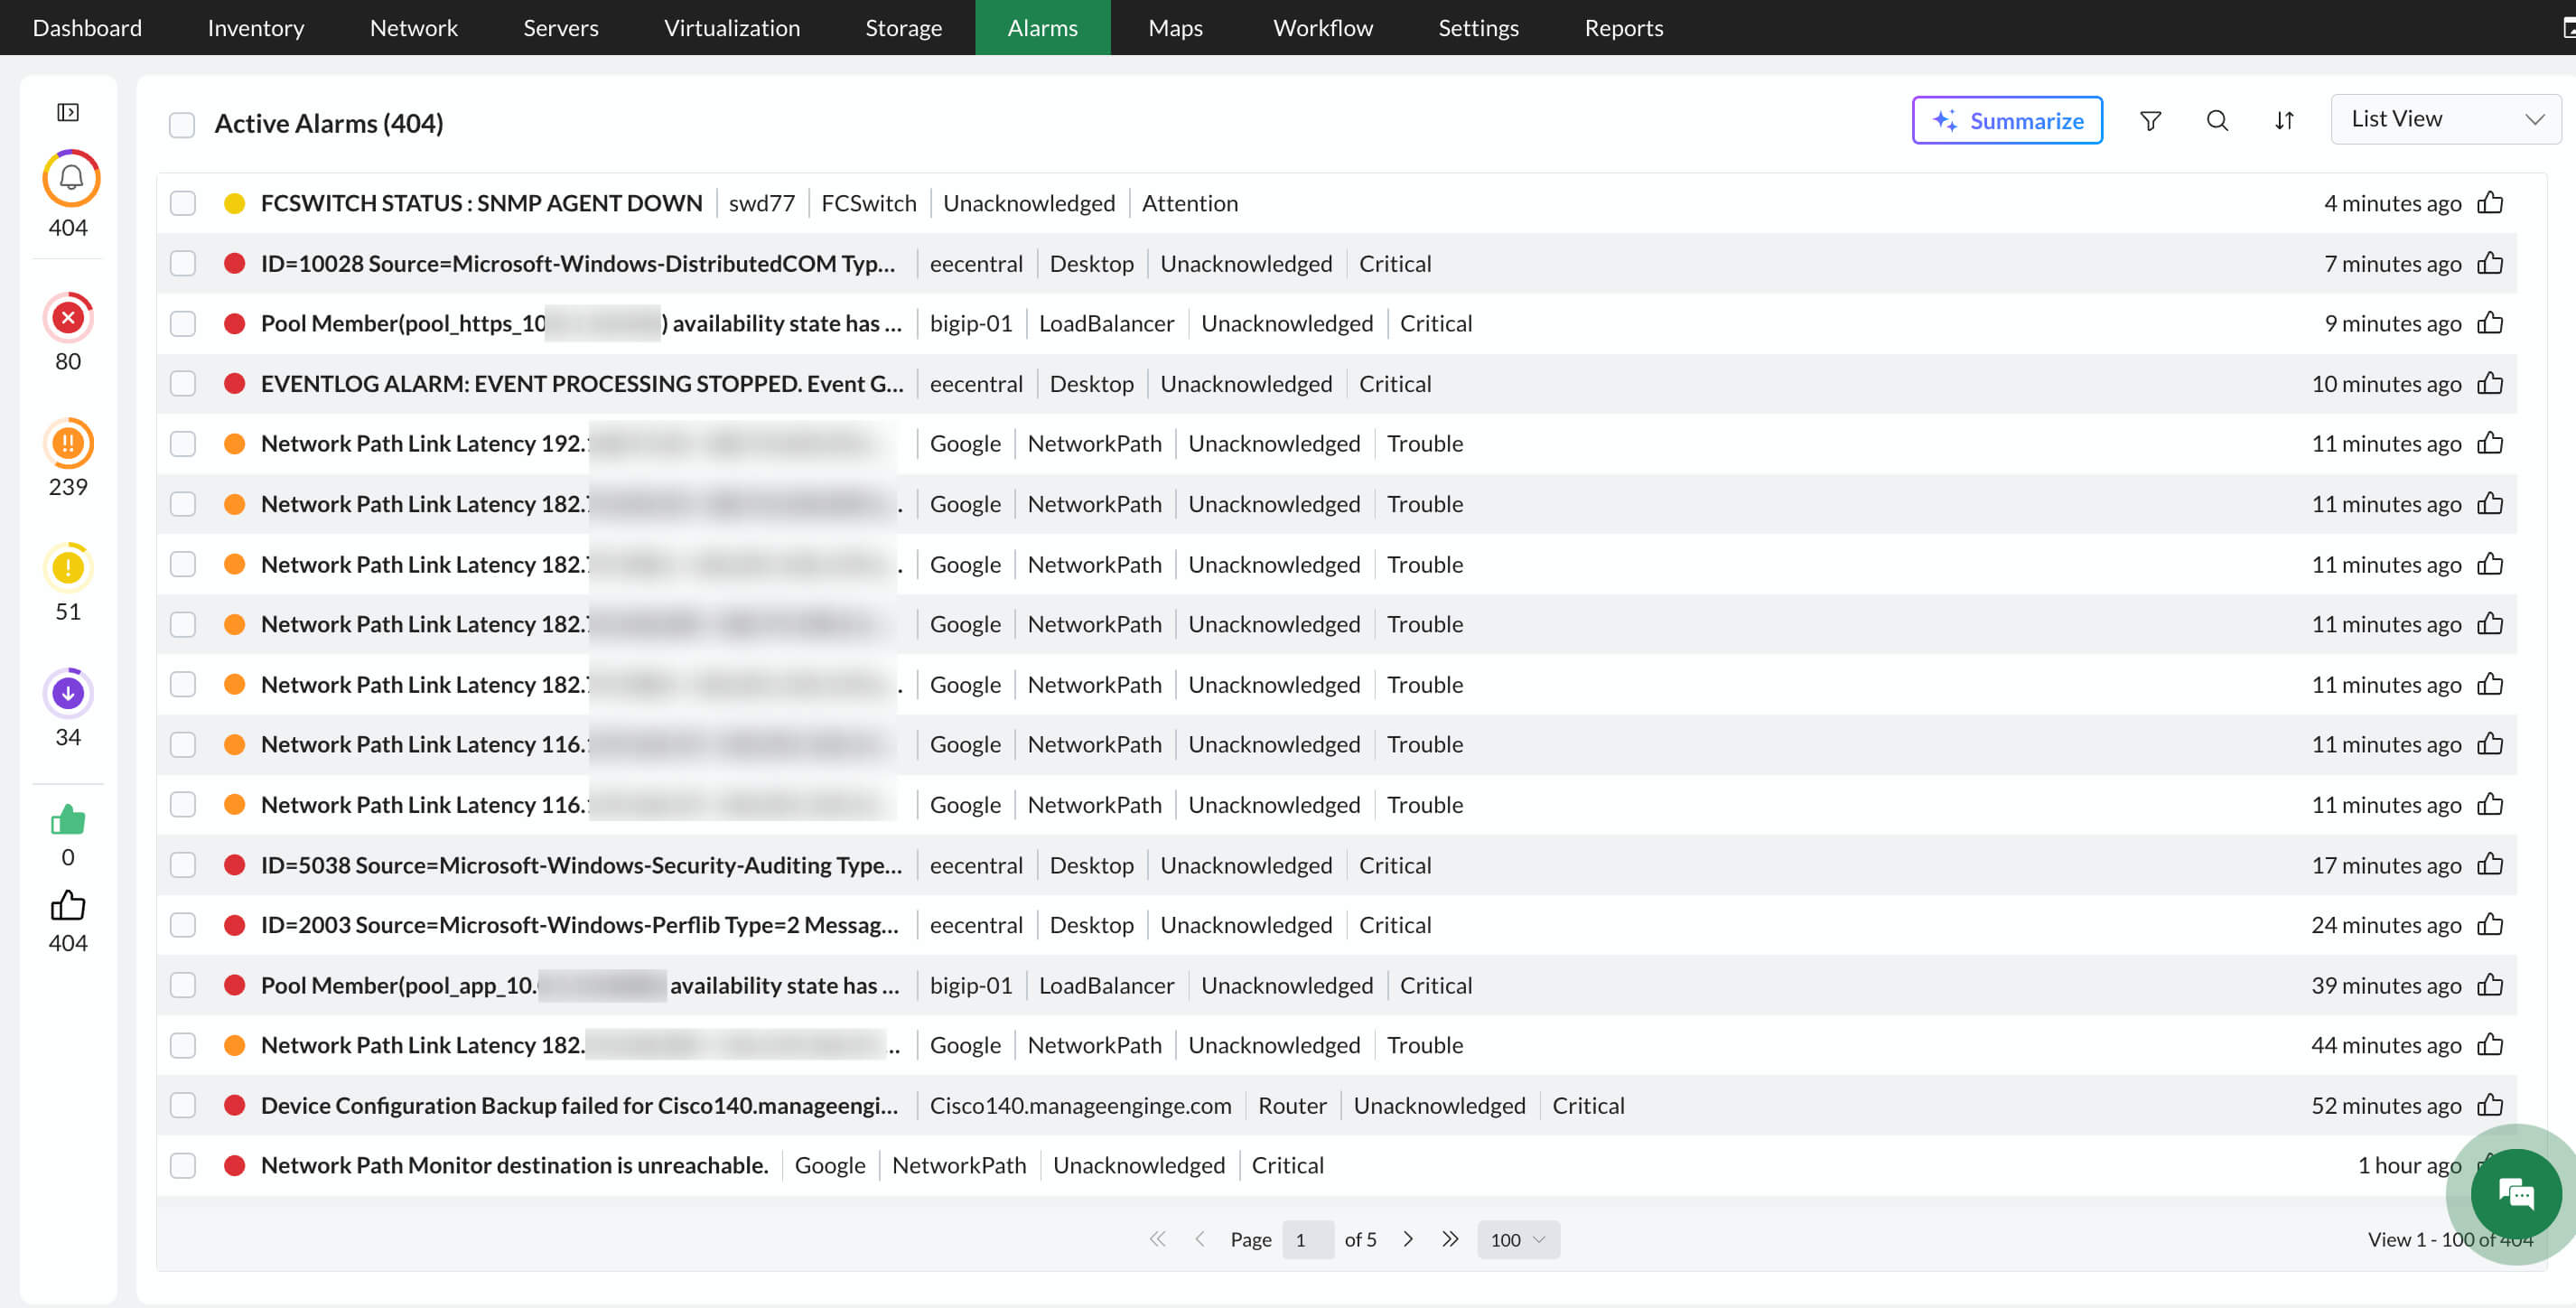Image resolution: width=2576 pixels, height=1308 pixels.
Task: Acknowledge pool_https alarm thumbs-up
Action: point(2490,323)
